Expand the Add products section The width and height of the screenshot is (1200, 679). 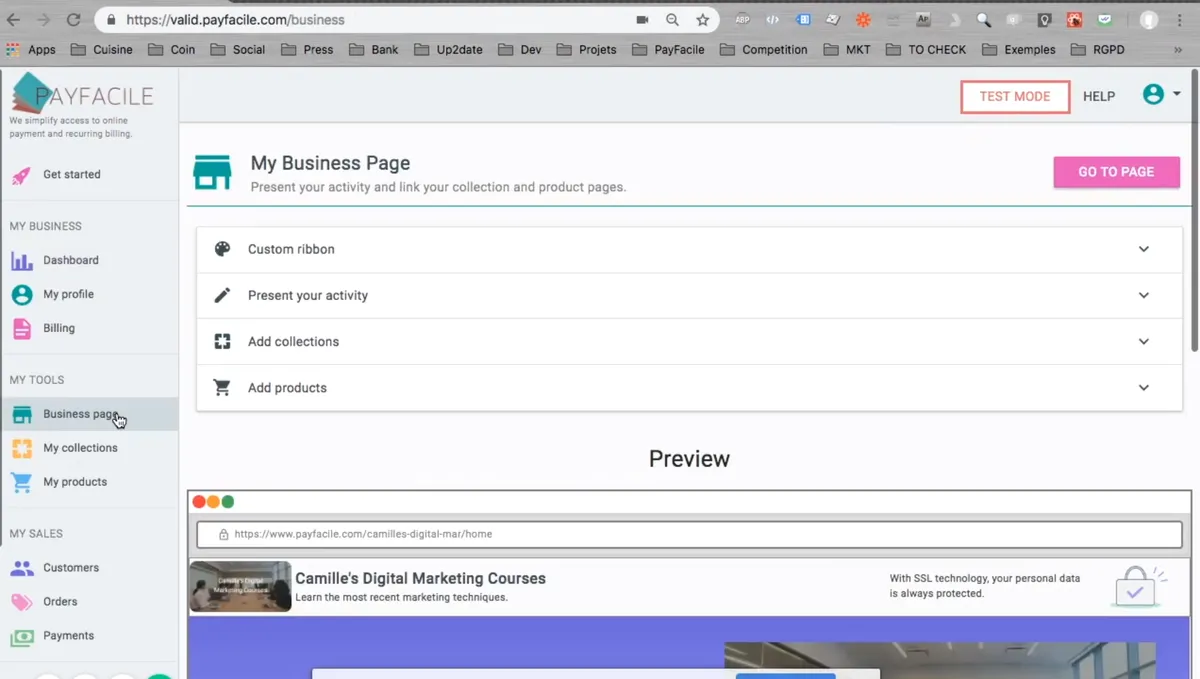click(x=689, y=388)
